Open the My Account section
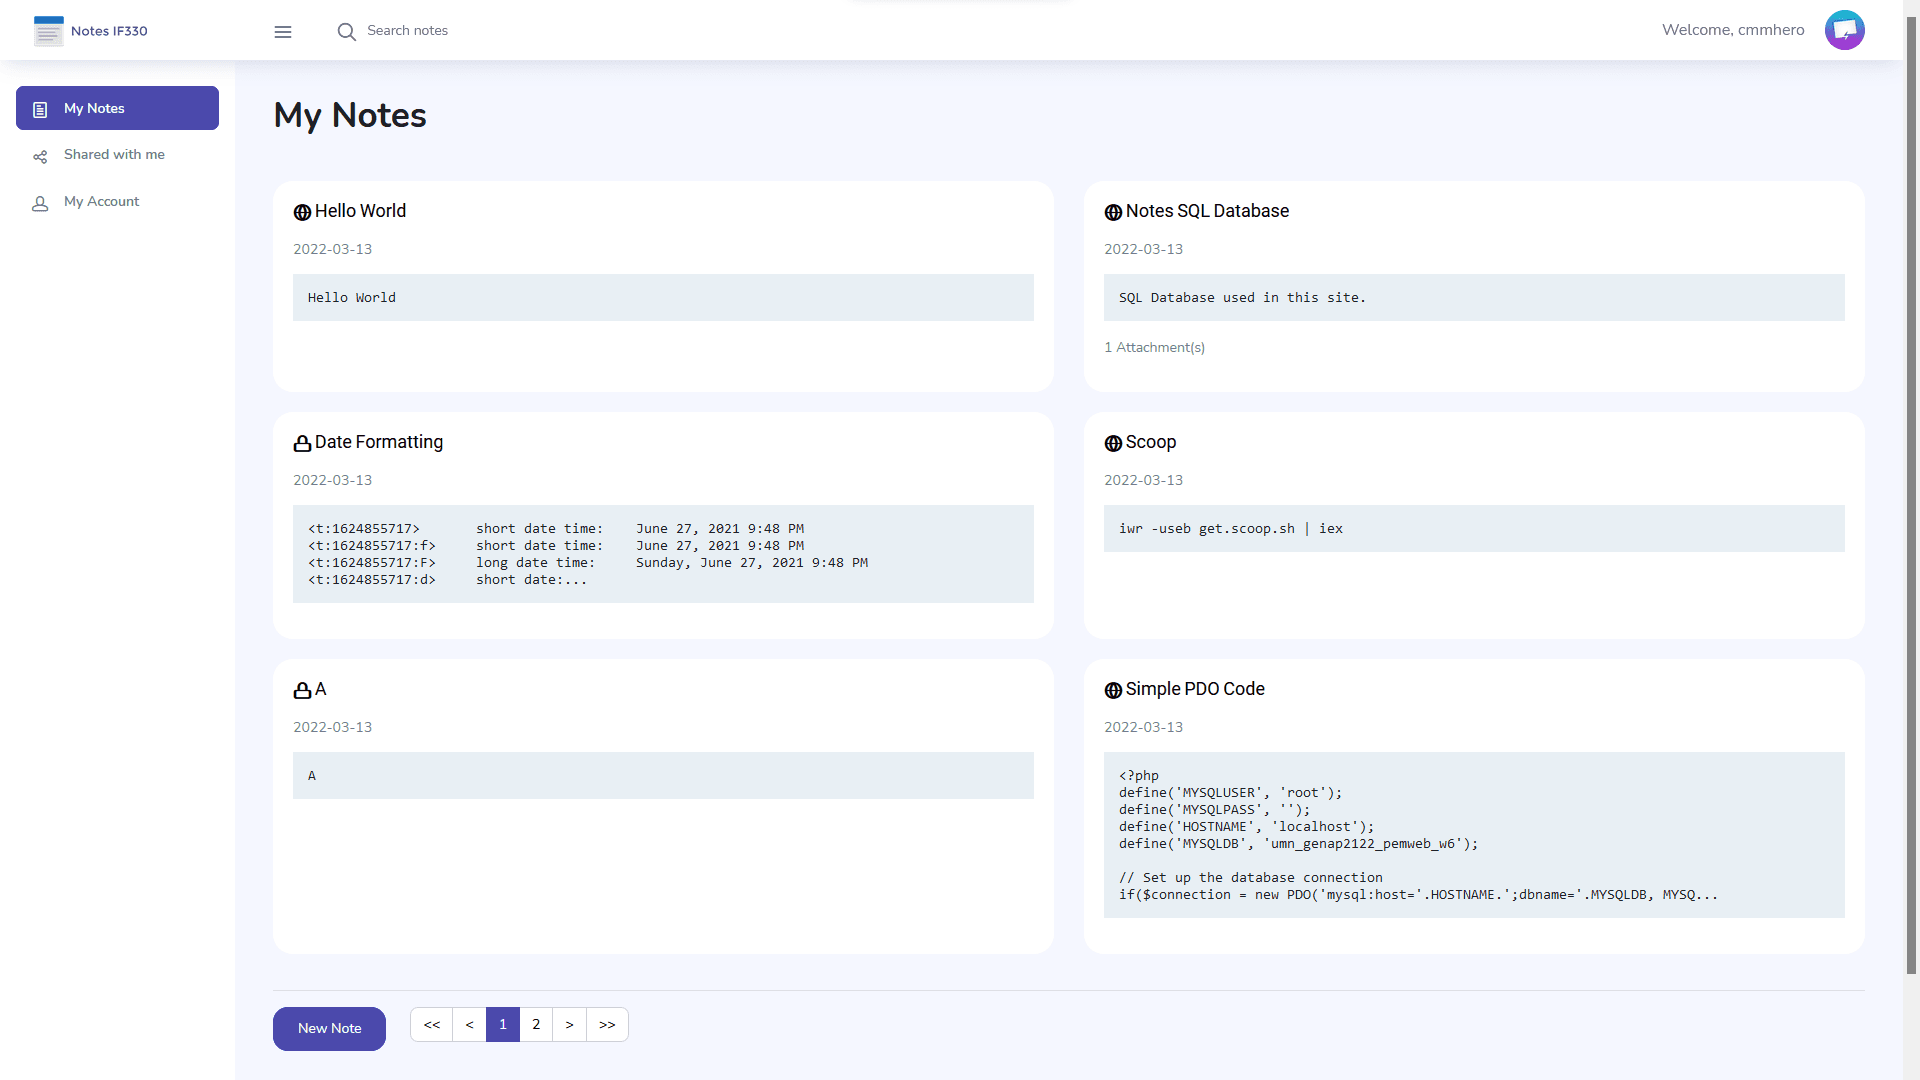This screenshot has width=1920, height=1080. click(101, 202)
